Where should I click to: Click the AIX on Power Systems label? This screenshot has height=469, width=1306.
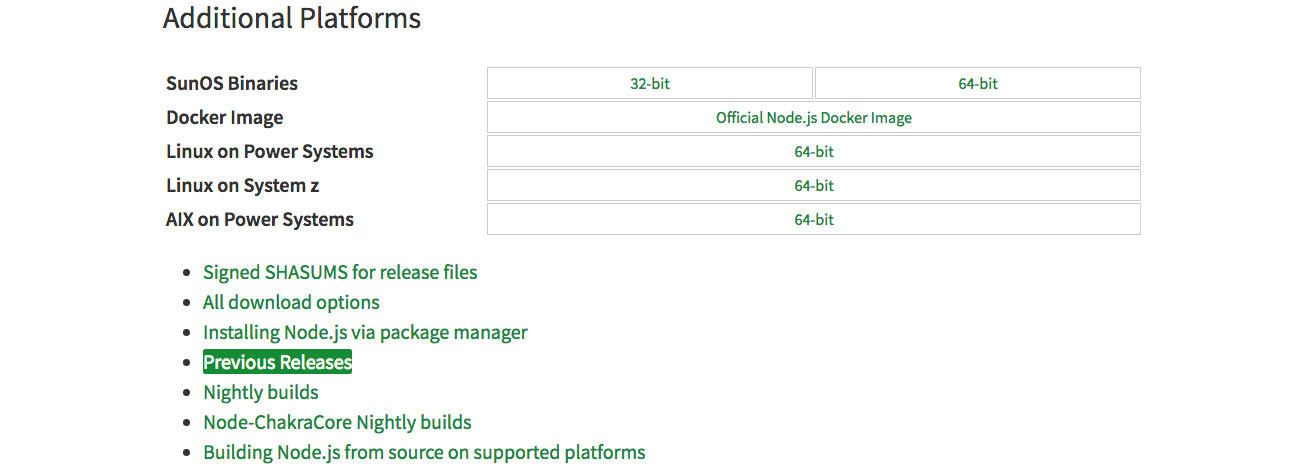[260, 220]
